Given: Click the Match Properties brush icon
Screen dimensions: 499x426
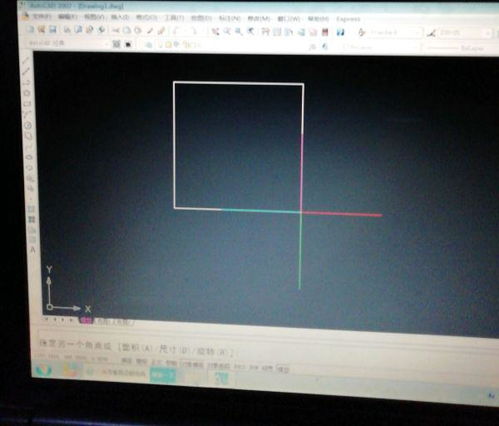Looking at the screenshot, I should [x=161, y=31].
